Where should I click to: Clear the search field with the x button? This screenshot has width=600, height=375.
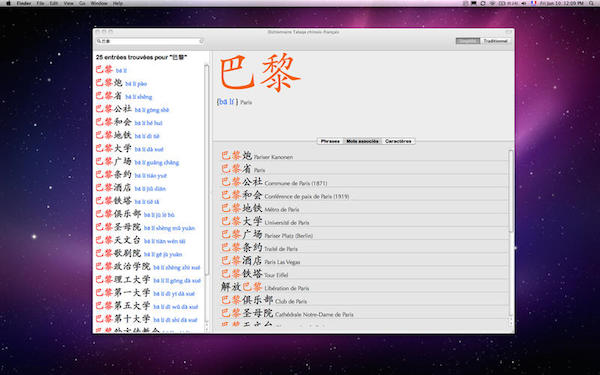click(x=202, y=41)
